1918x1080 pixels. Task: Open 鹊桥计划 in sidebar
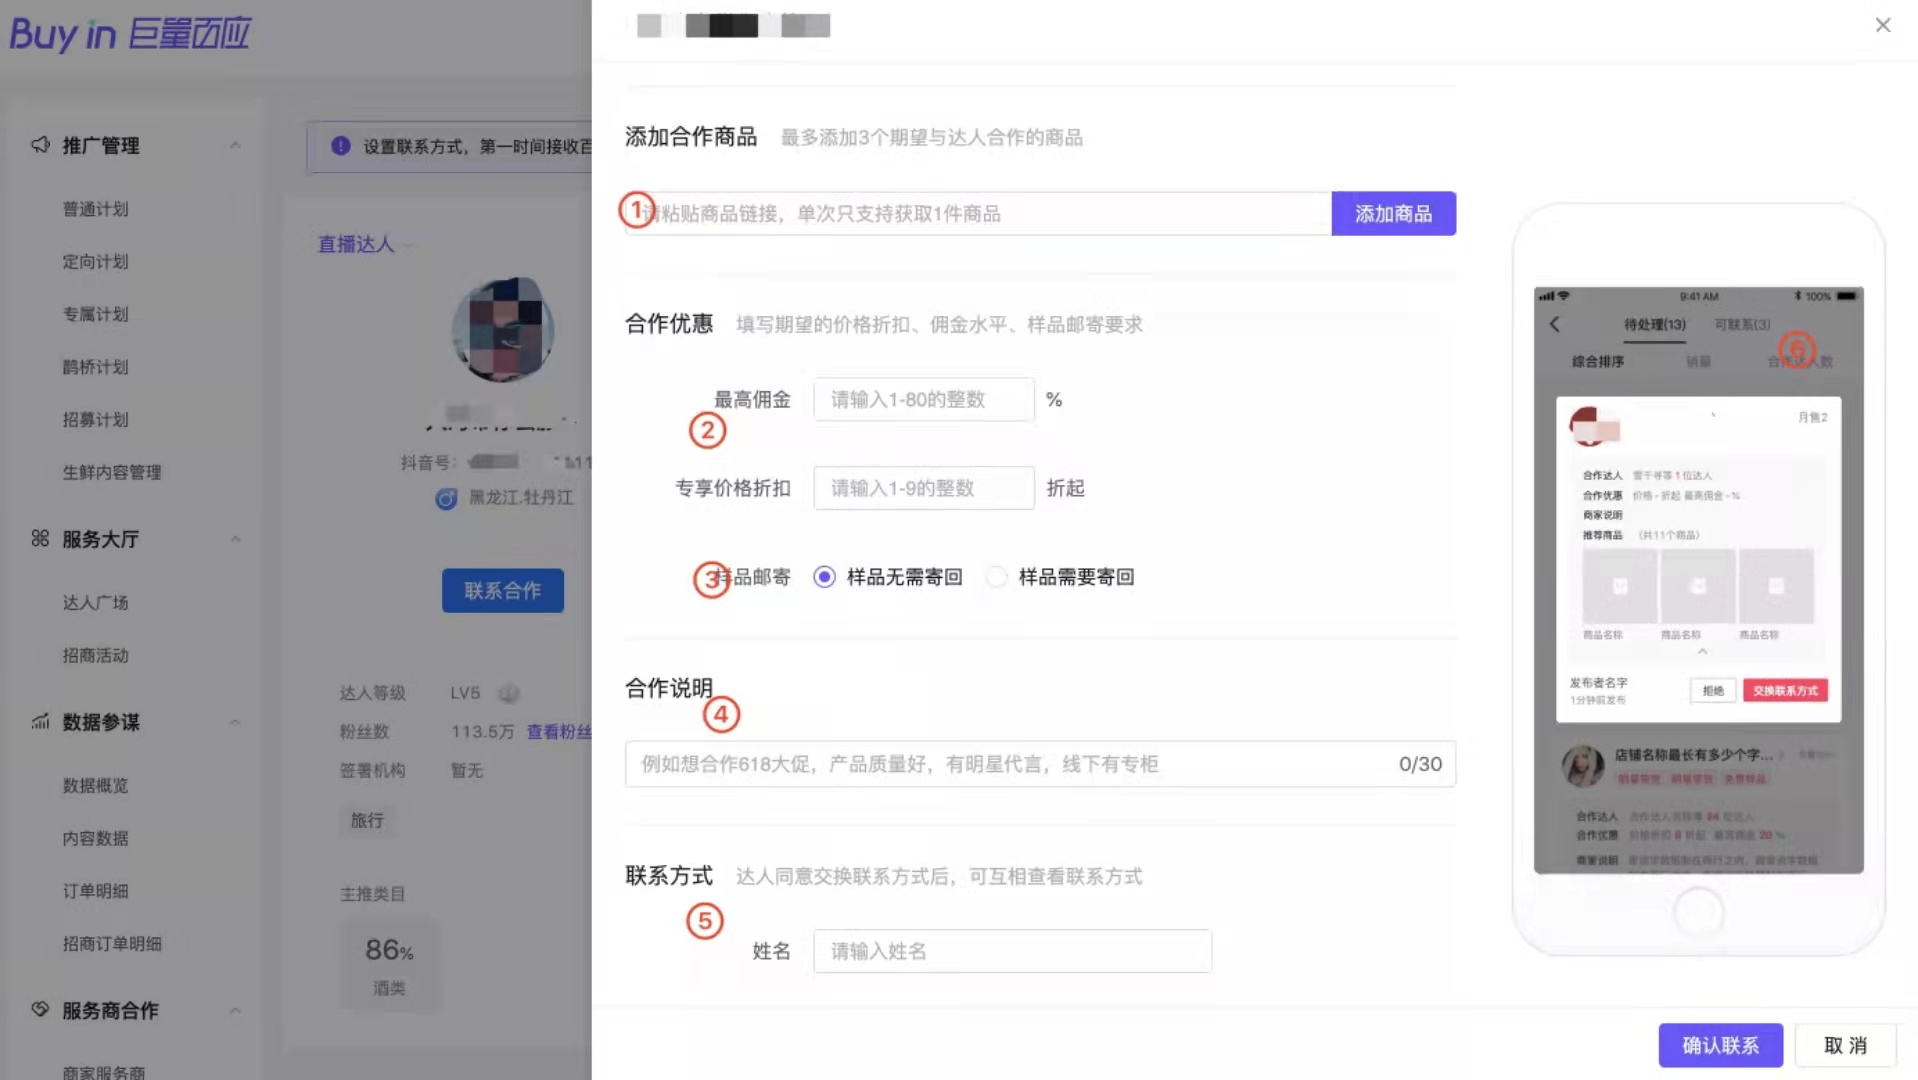click(x=95, y=367)
